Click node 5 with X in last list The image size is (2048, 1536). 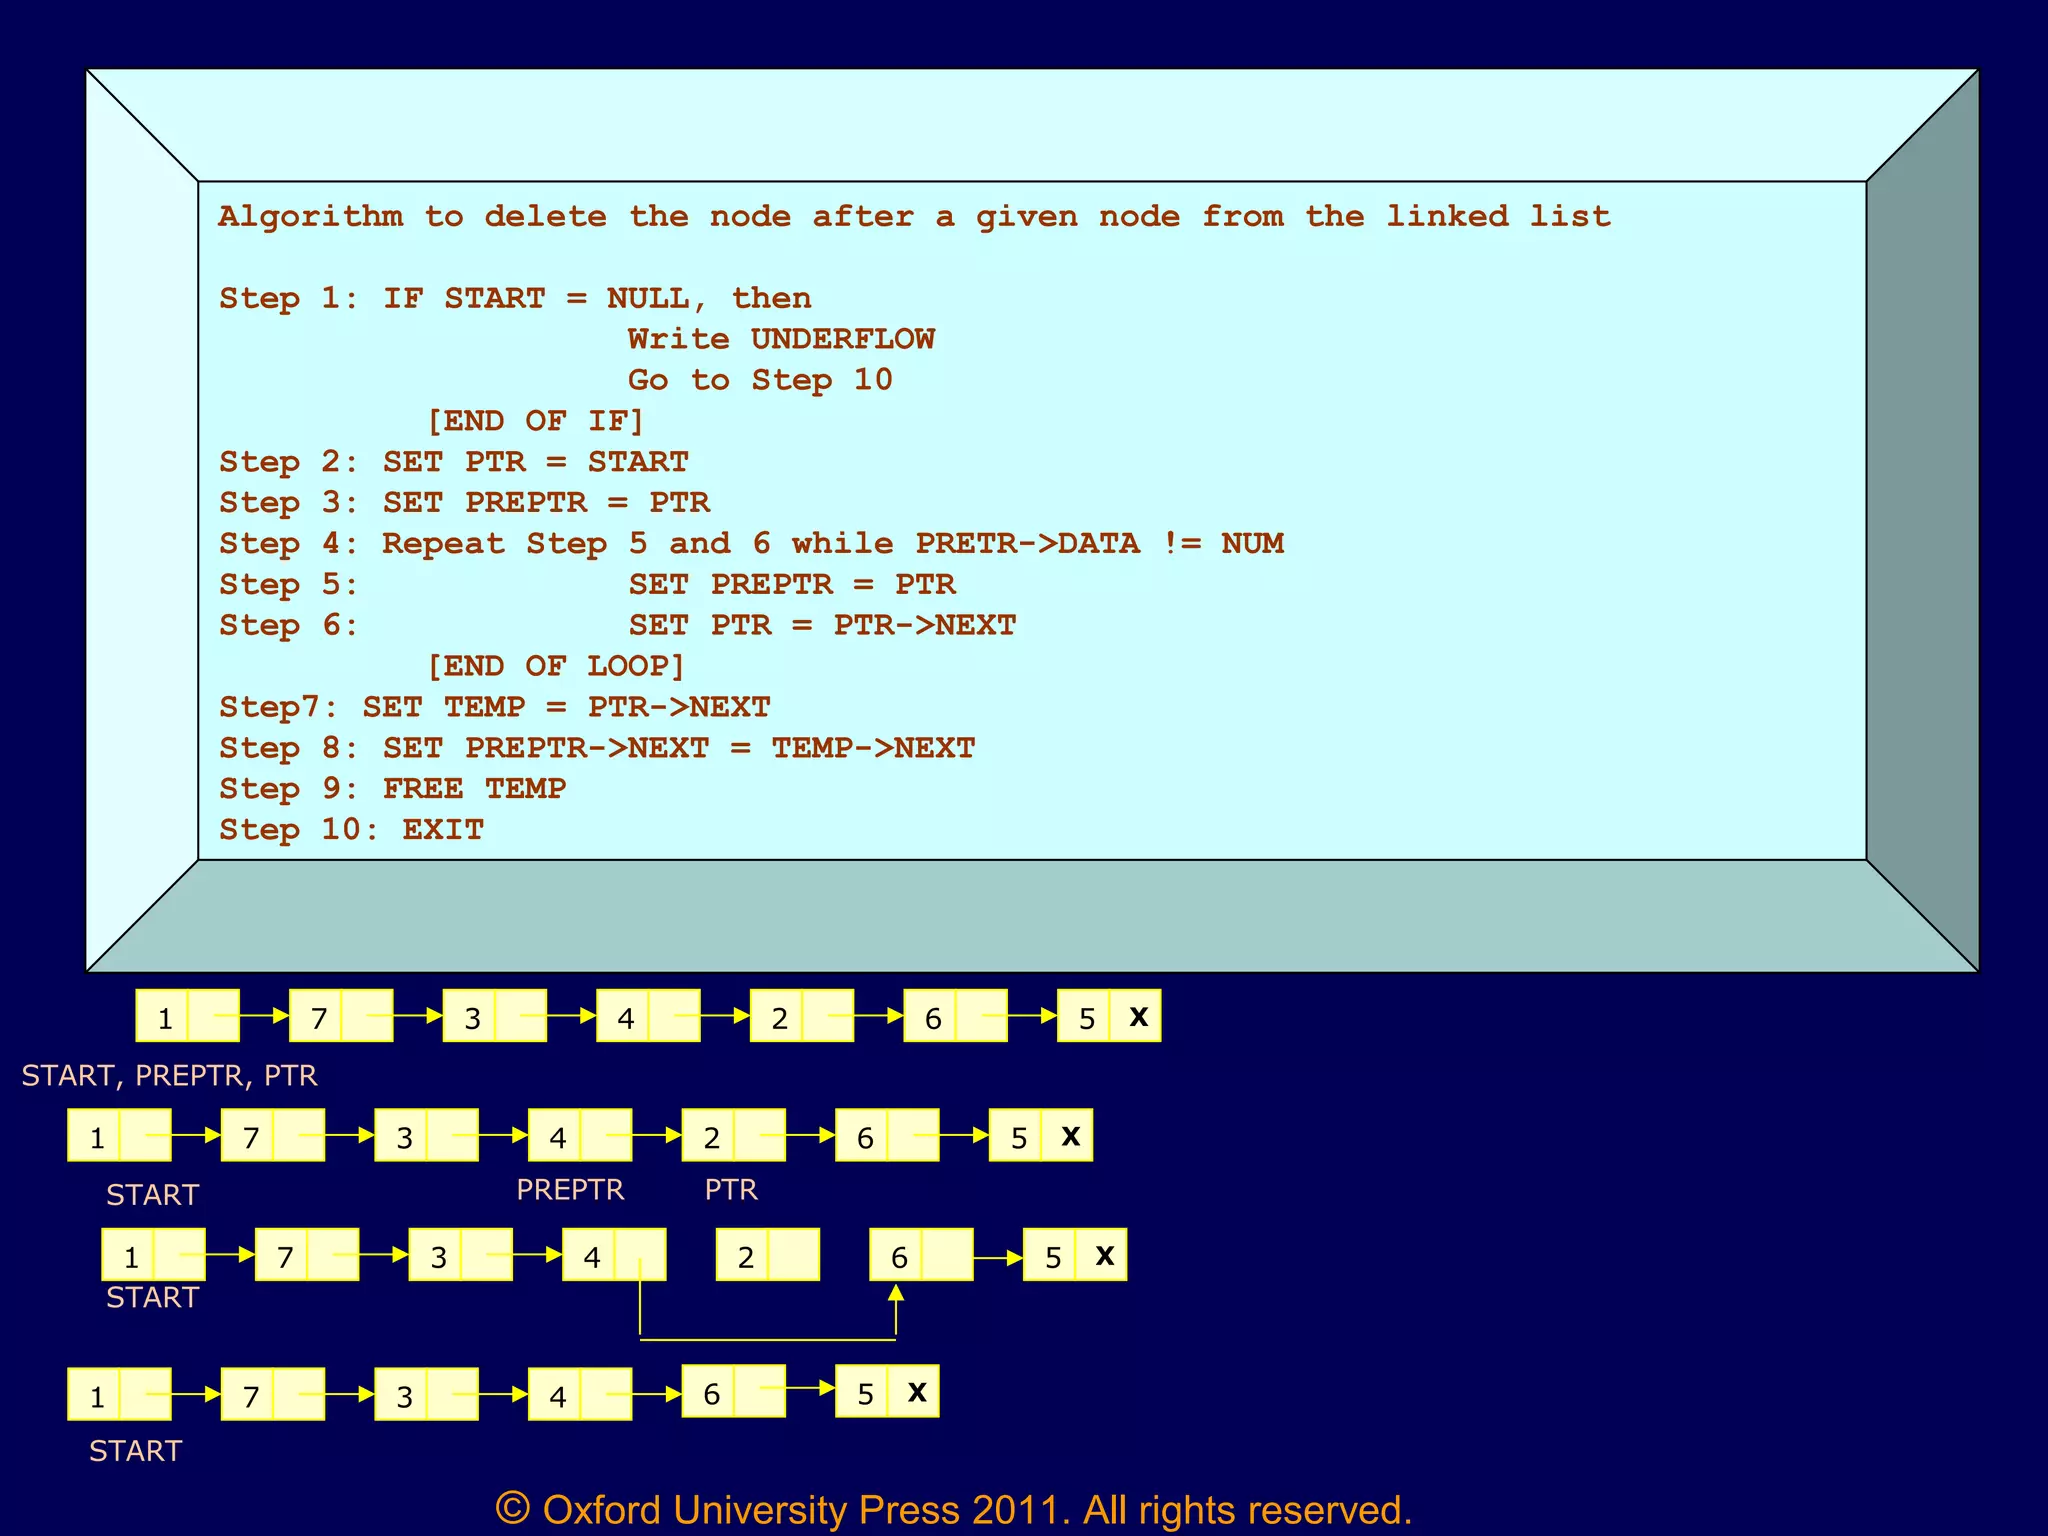887,1393
